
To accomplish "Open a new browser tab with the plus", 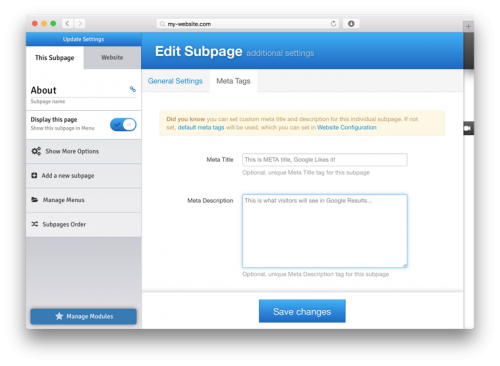I will click(x=468, y=26).
